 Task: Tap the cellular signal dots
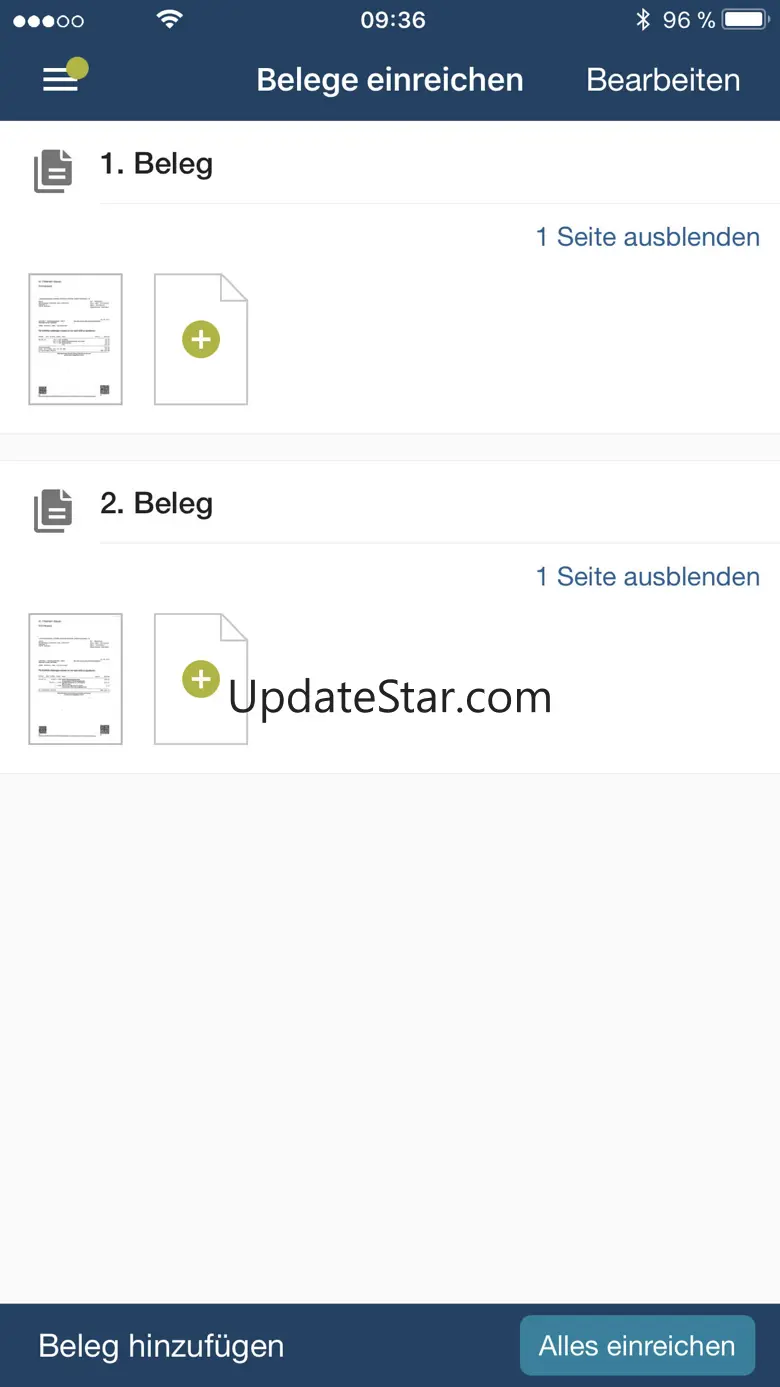point(48,21)
